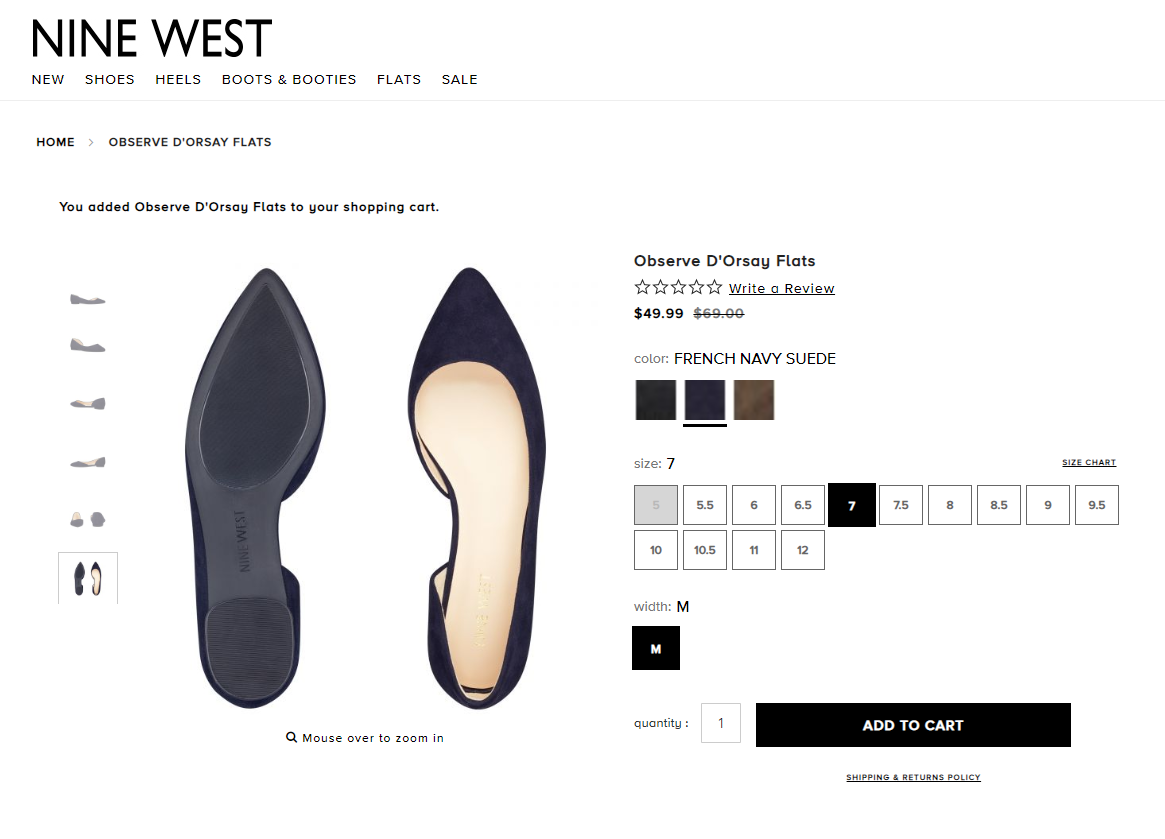Select the black color swatch
The image size is (1165, 839).
(656, 400)
